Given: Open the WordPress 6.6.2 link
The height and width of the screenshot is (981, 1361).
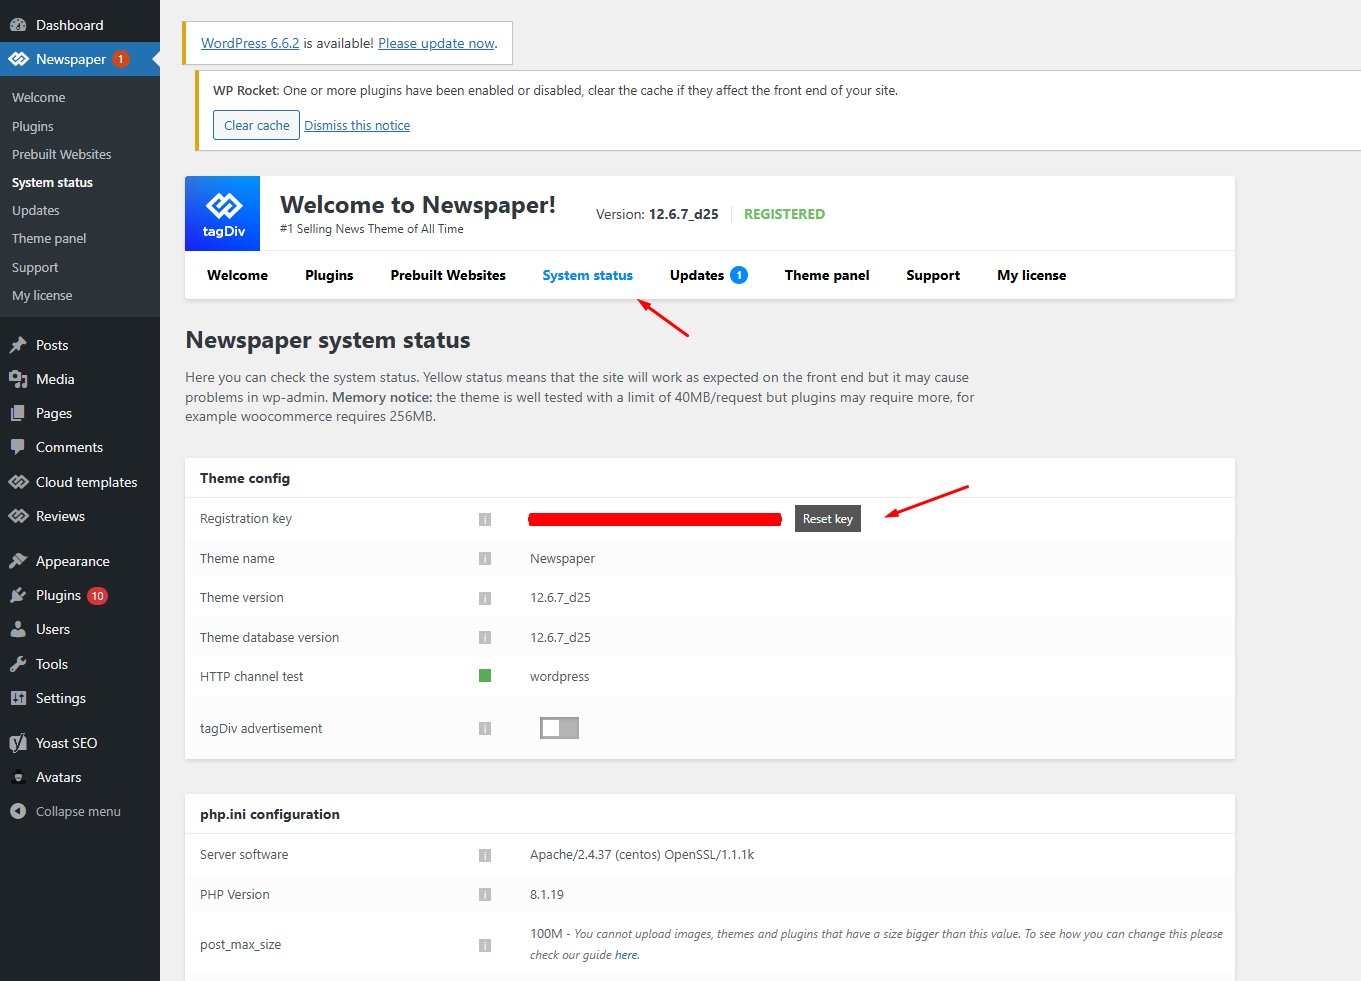Looking at the screenshot, I should pyautogui.click(x=250, y=43).
